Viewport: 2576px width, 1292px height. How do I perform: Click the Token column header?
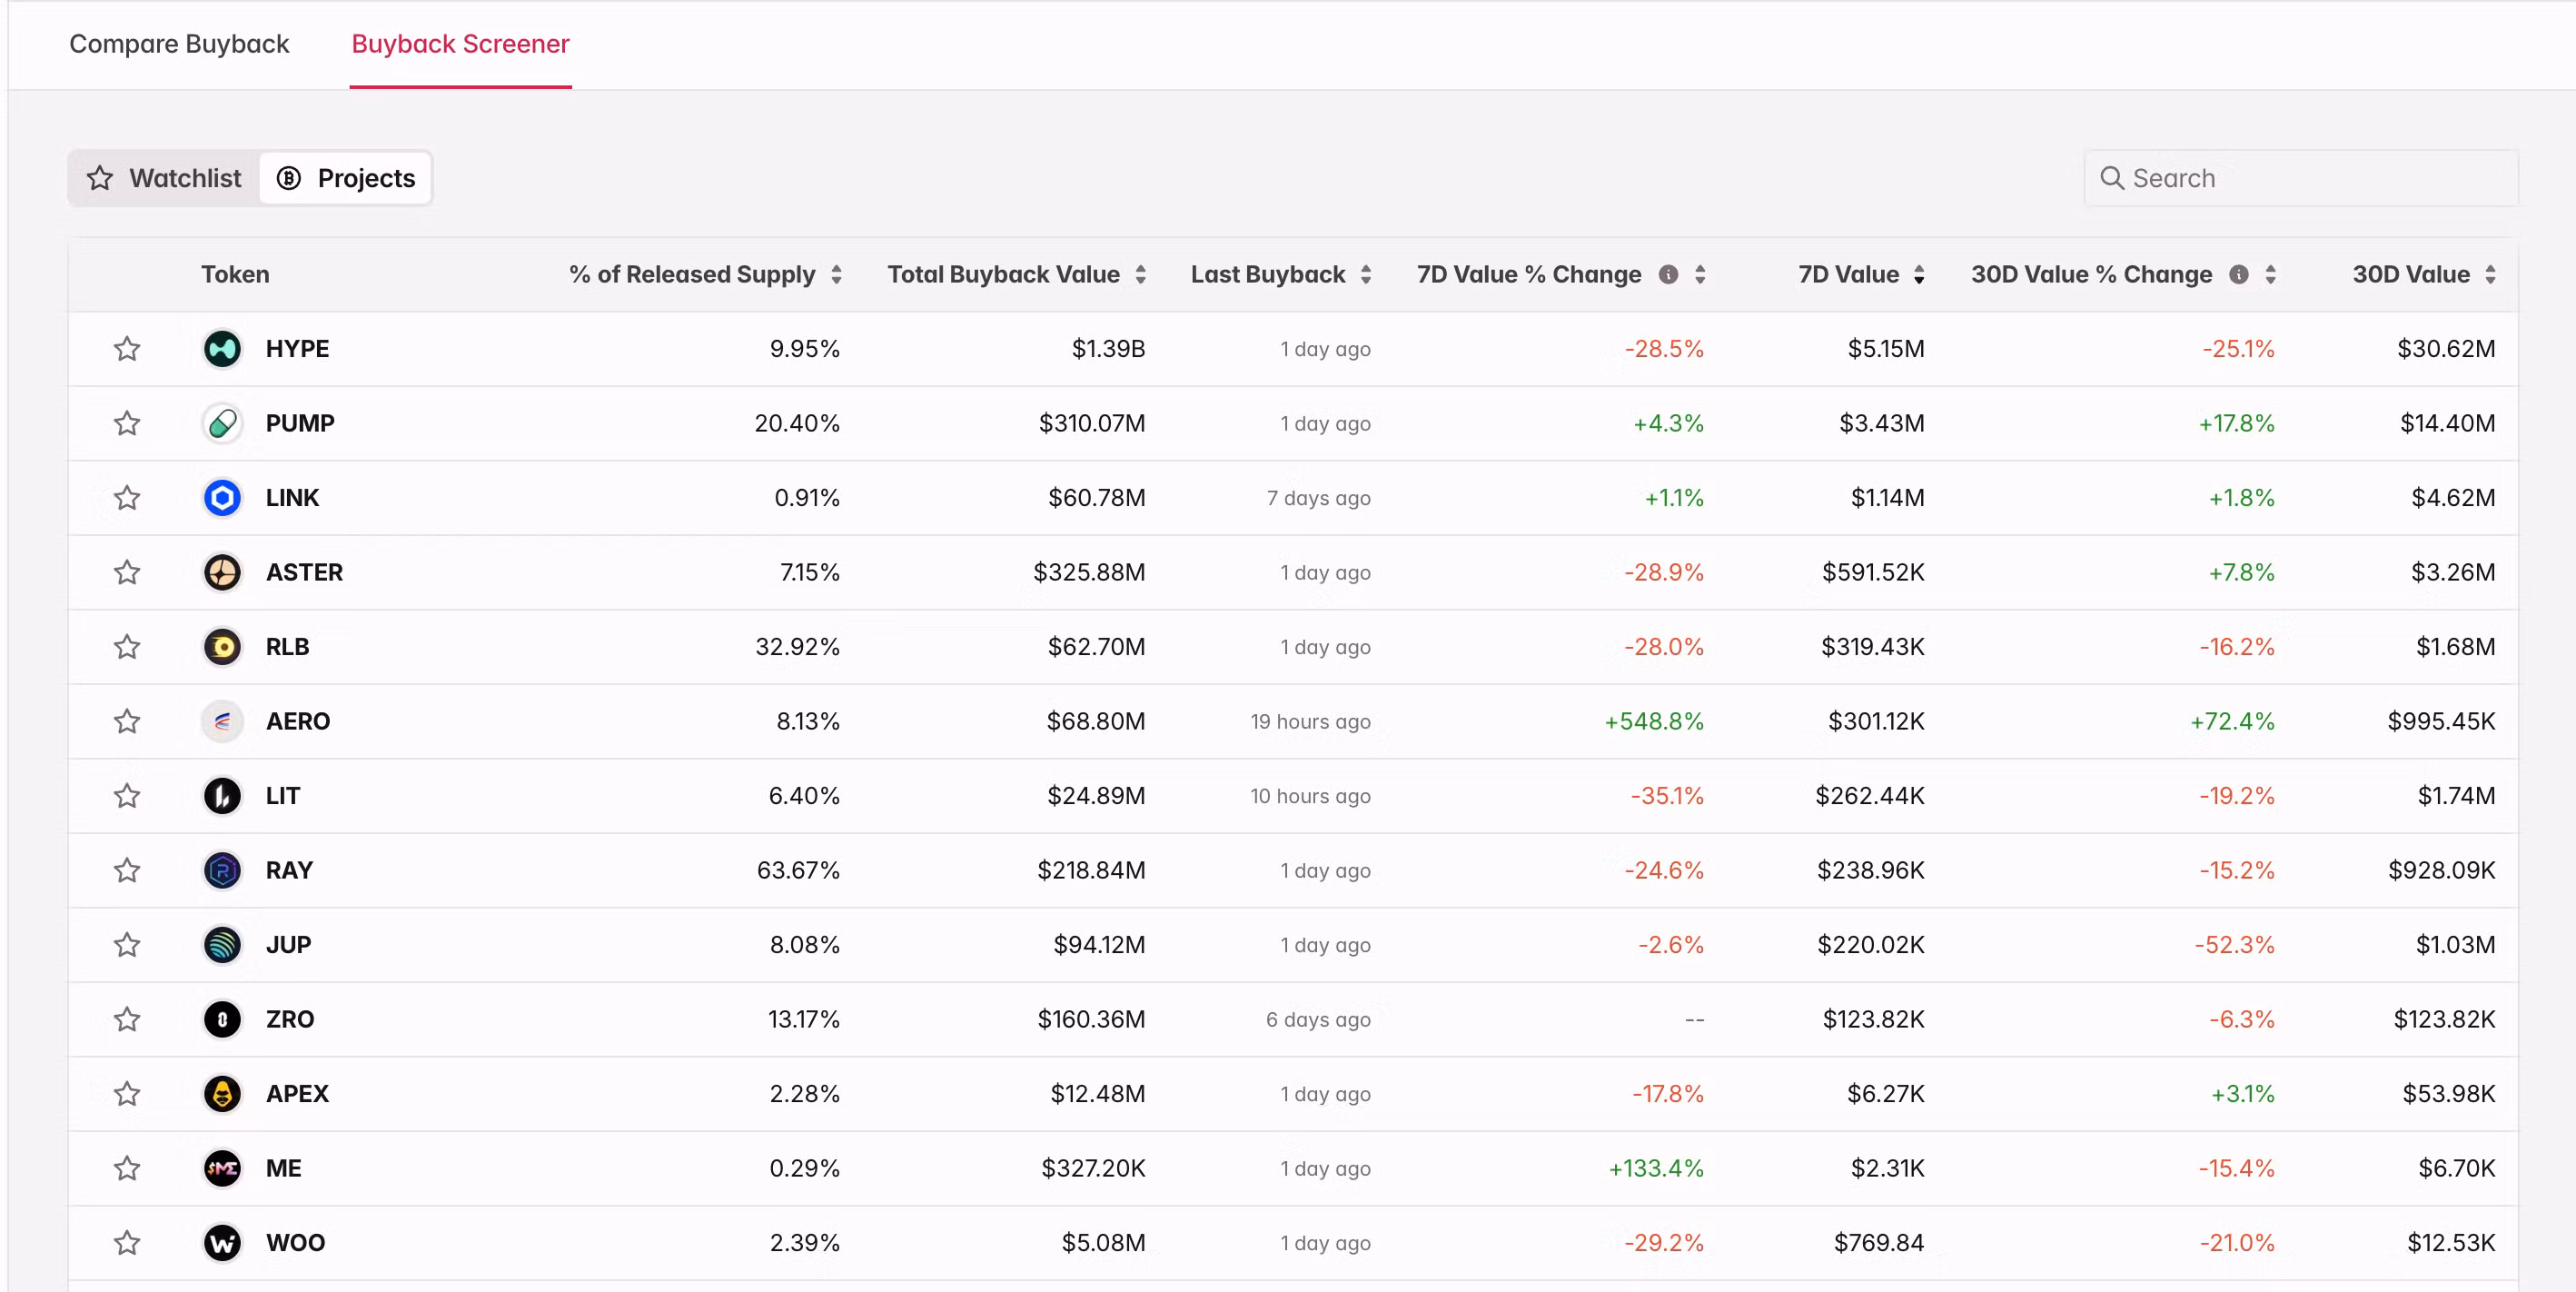(235, 275)
